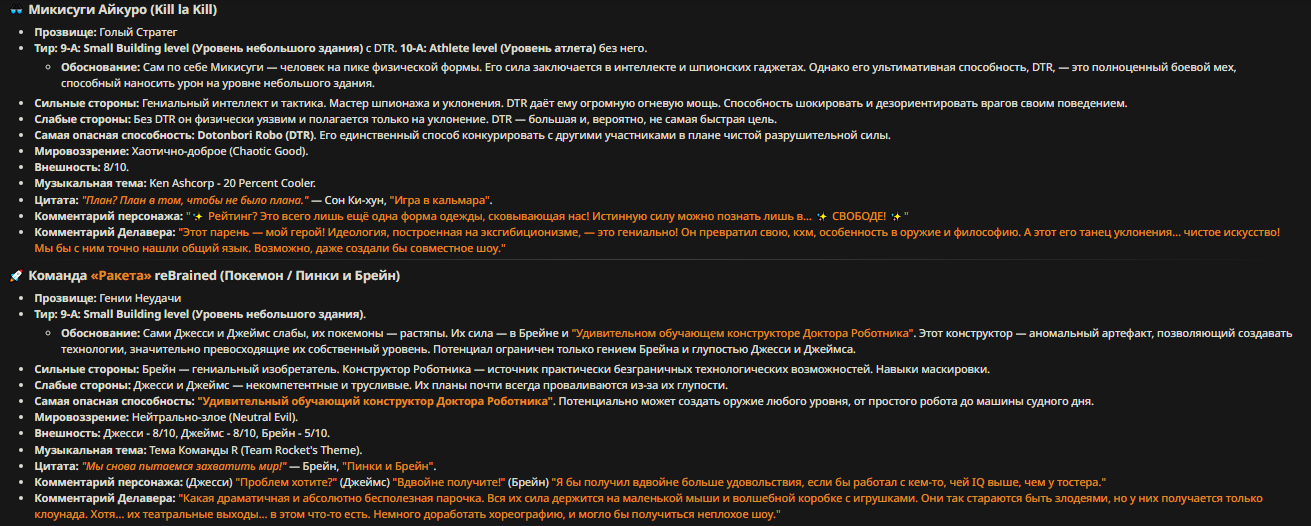The width and height of the screenshot is (1311, 526).
Task: Click the nickname text "Голый Стратег"
Action: pos(138,32)
